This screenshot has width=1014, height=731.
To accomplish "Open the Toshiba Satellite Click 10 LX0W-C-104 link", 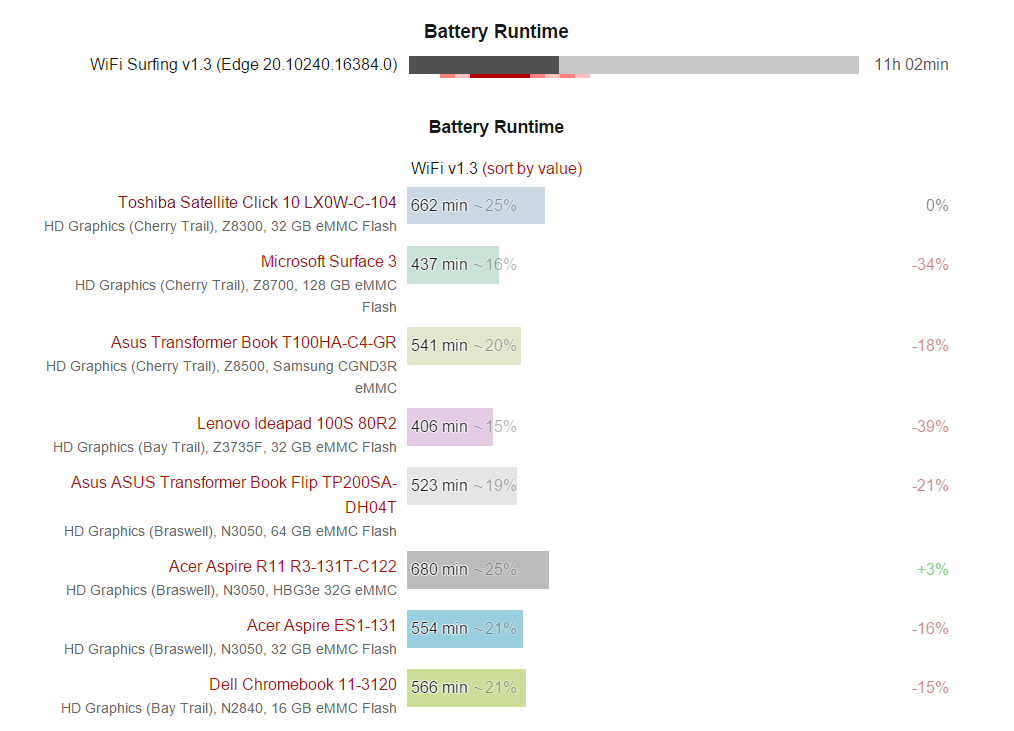I will (257, 202).
